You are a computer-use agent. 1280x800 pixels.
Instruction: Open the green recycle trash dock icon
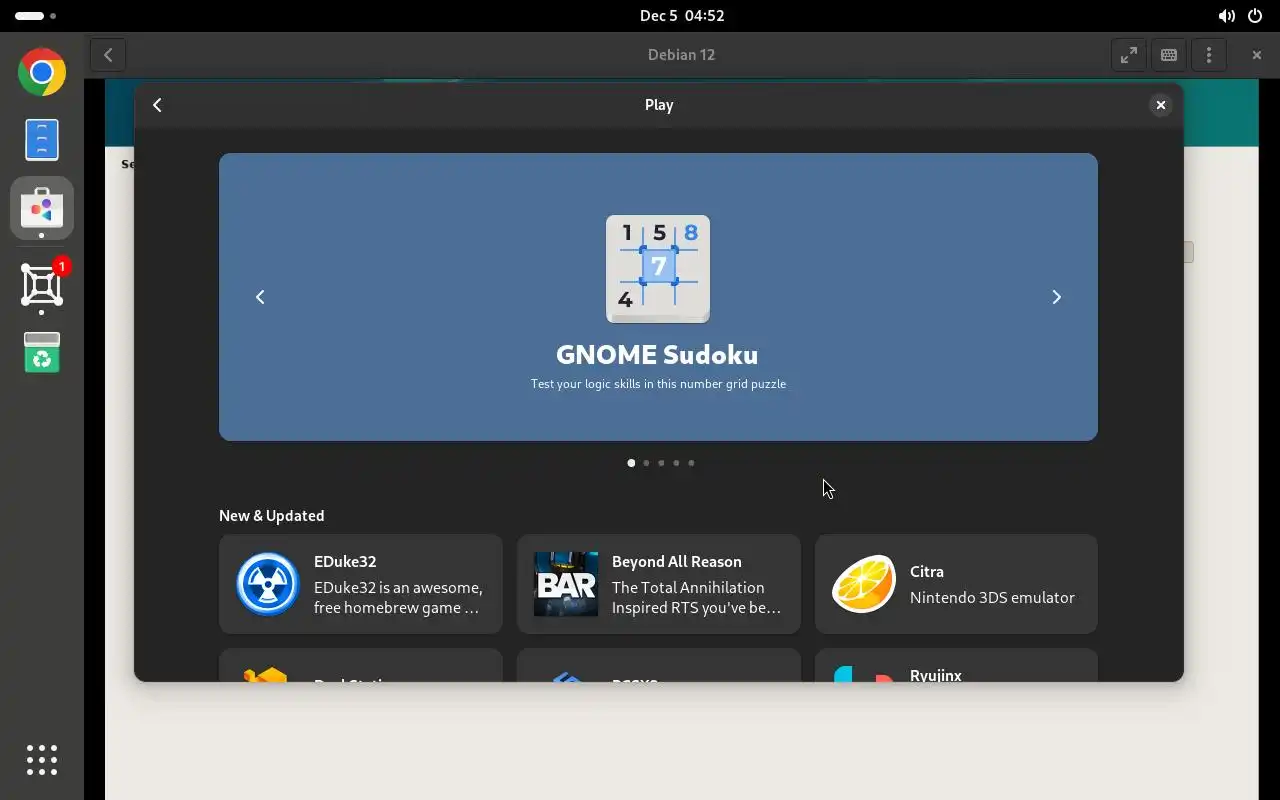pyautogui.click(x=42, y=352)
